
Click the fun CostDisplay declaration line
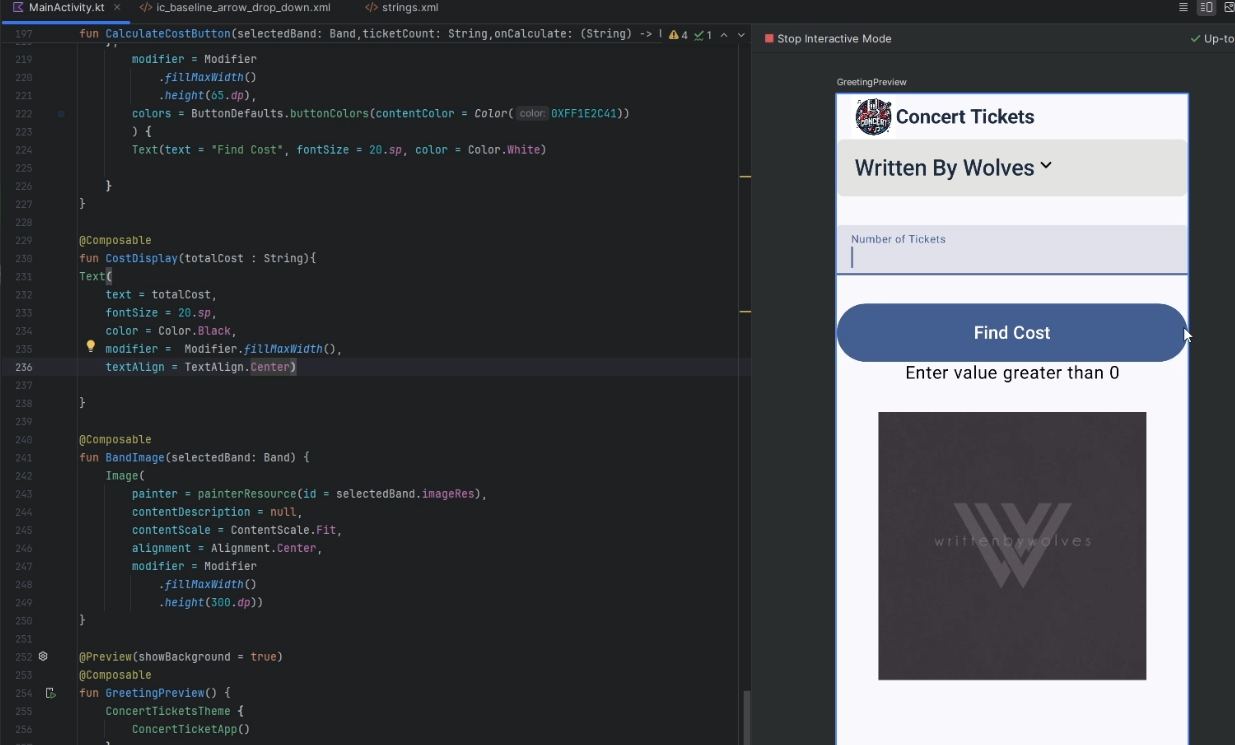click(197, 259)
